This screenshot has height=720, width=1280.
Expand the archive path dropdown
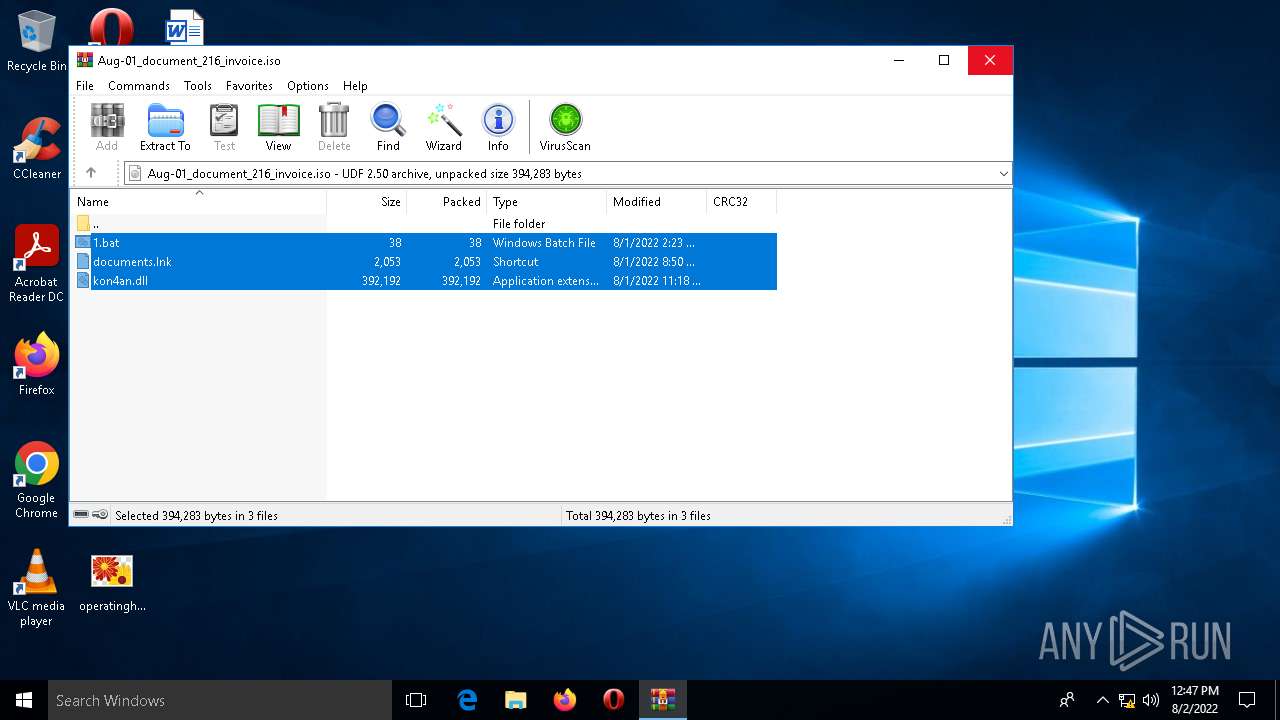tap(1003, 174)
